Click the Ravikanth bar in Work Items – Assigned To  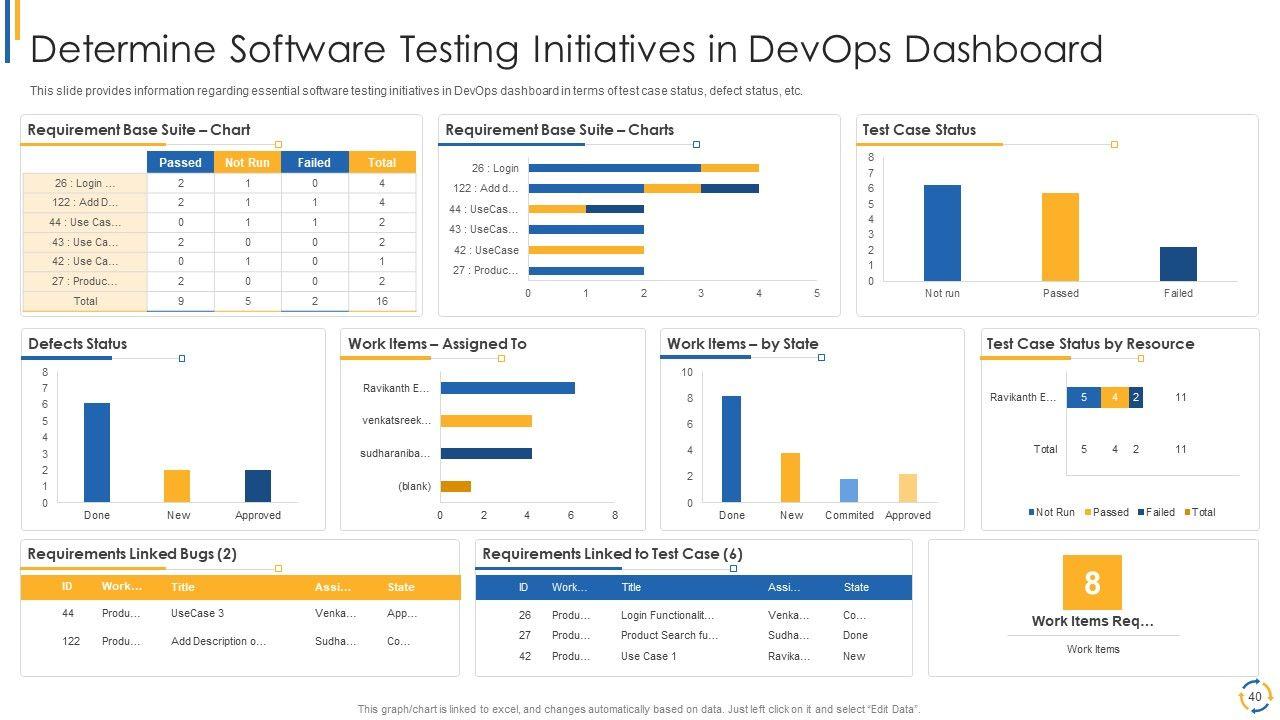507,388
